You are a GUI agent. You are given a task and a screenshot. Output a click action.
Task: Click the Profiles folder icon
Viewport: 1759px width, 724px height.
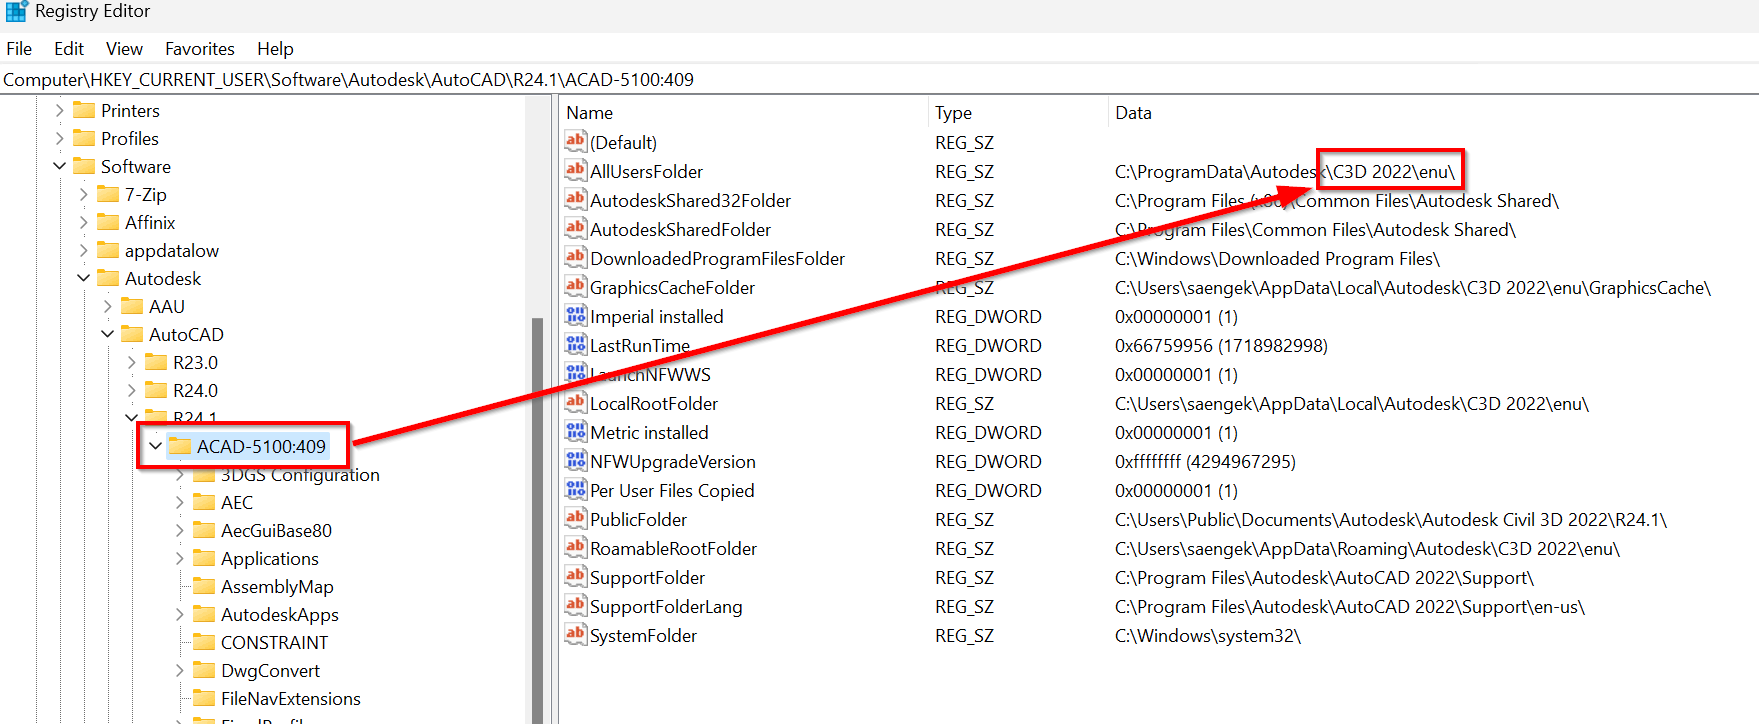pyautogui.click(x=84, y=138)
